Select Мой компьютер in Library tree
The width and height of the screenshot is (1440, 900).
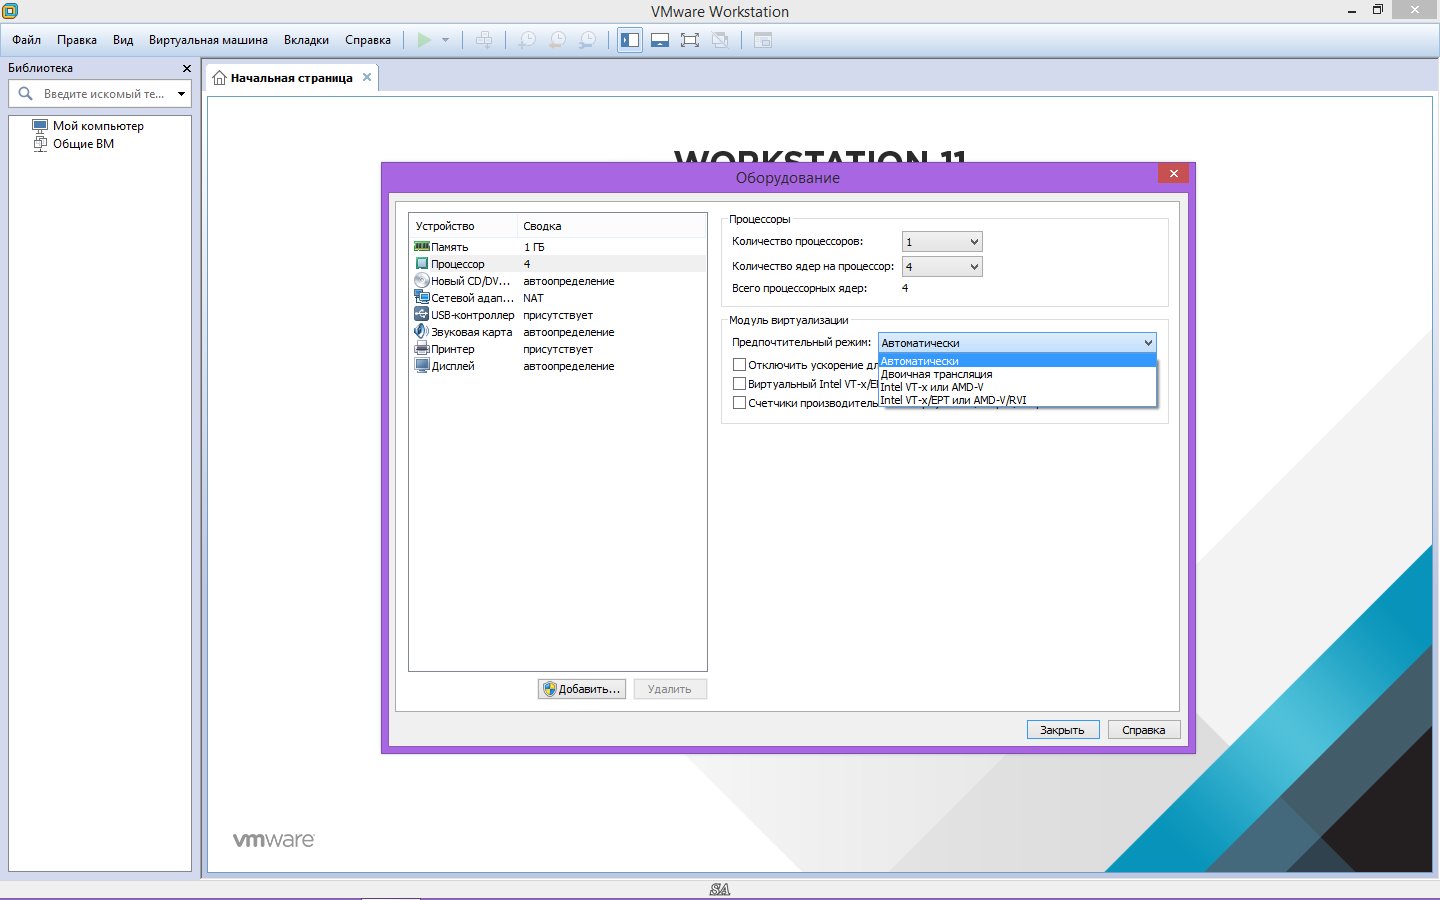click(98, 126)
